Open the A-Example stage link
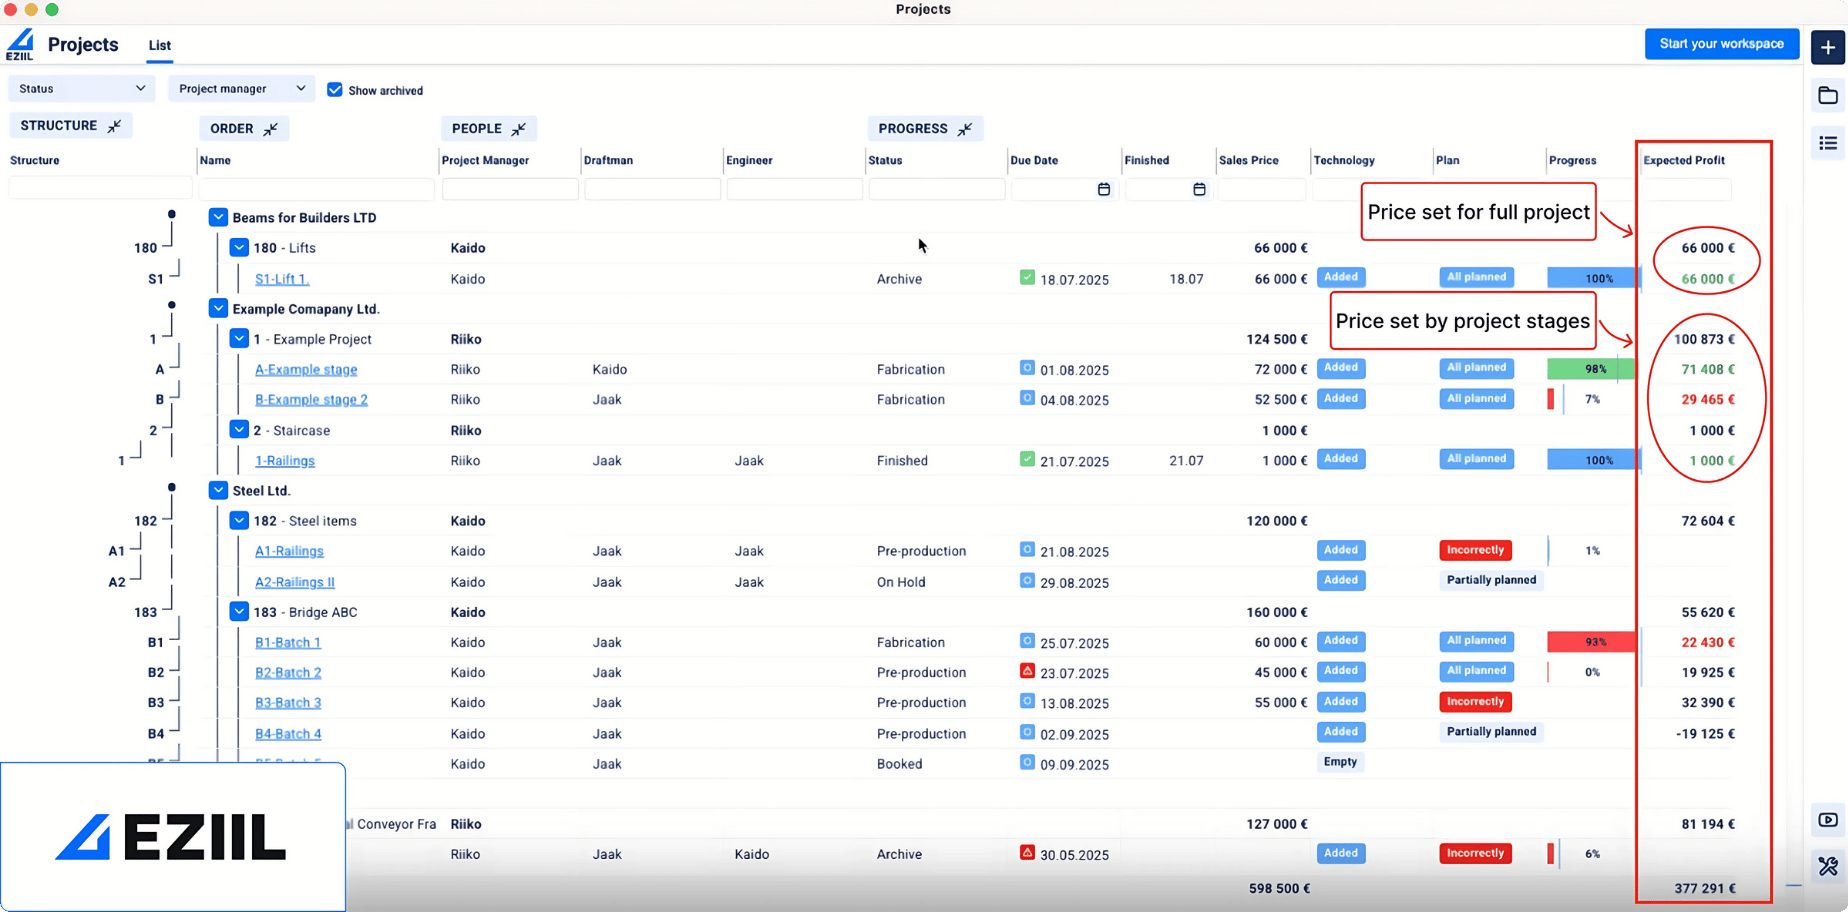 (x=306, y=369)
